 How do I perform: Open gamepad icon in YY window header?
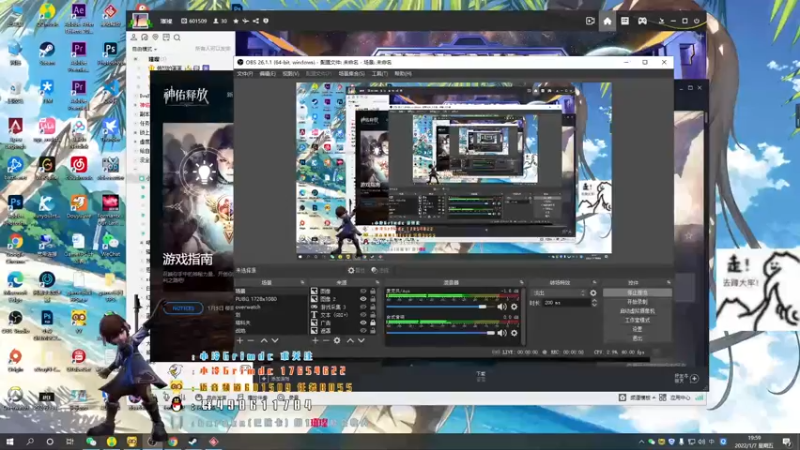click(x=642, y=21)
